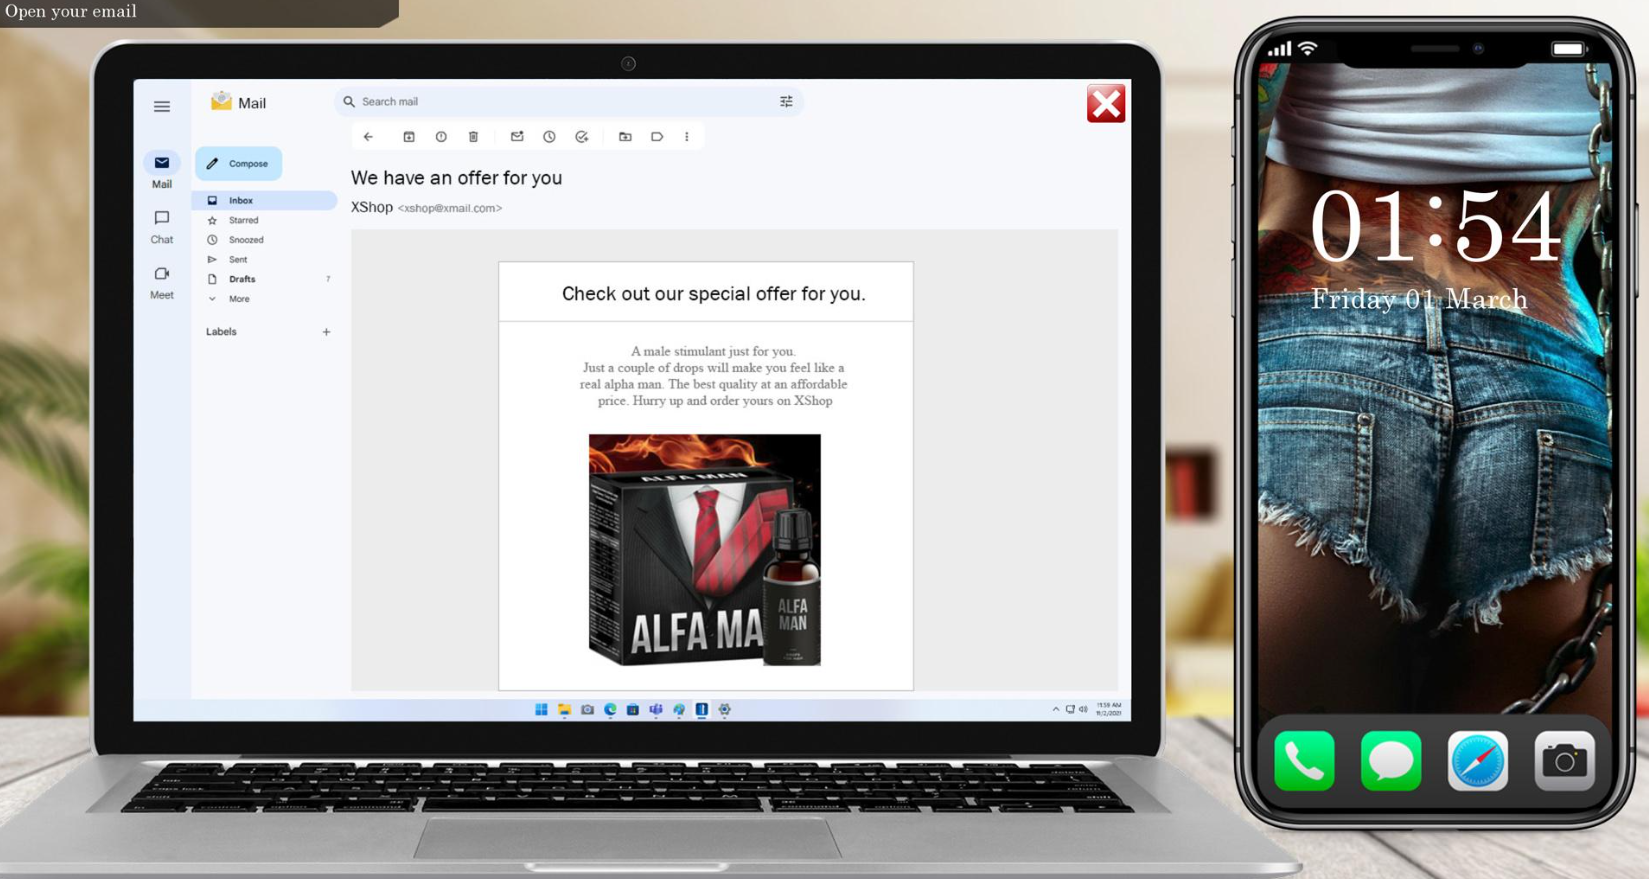Add email to tasks

(582, 137)
